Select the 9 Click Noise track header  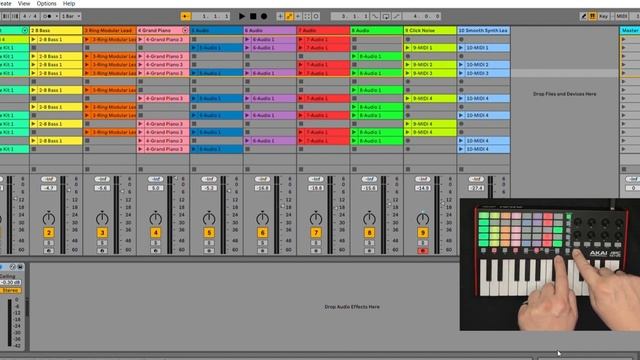point(430,30)
